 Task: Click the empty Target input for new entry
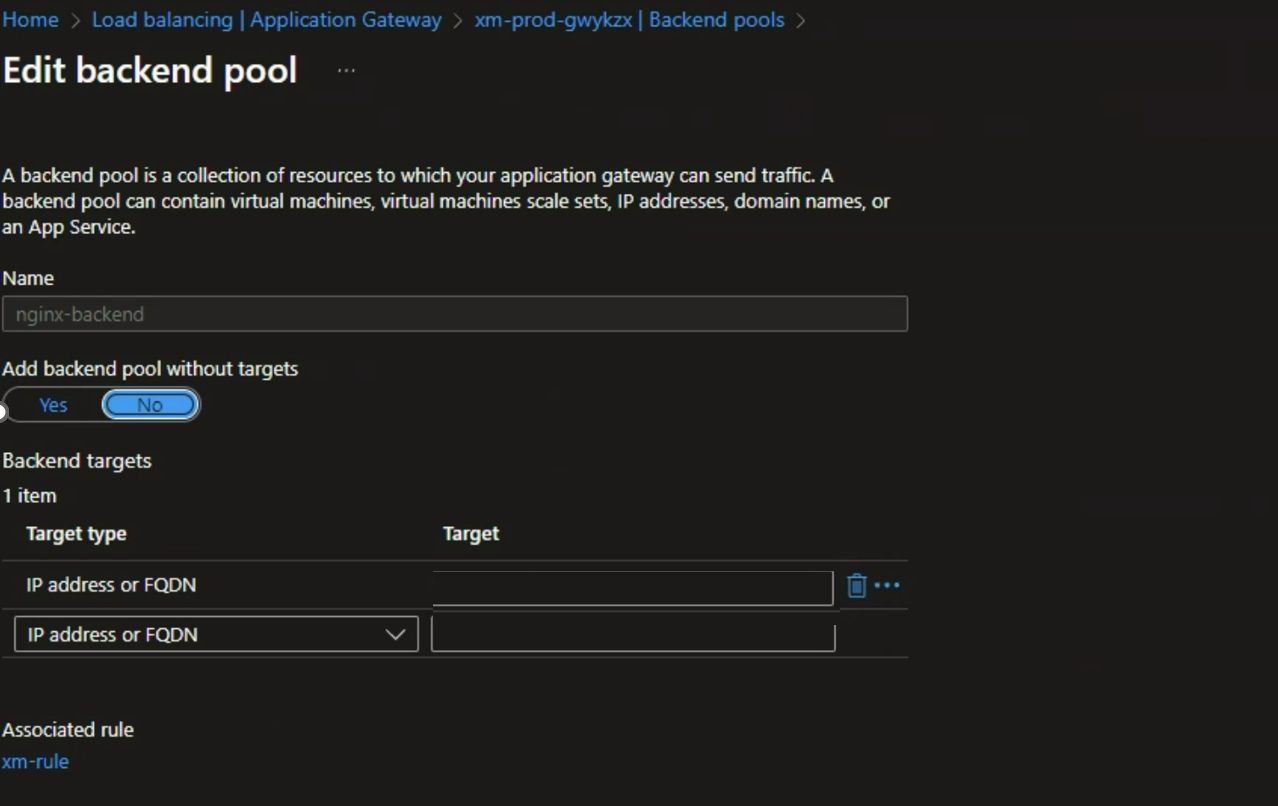tap(632, 636)
